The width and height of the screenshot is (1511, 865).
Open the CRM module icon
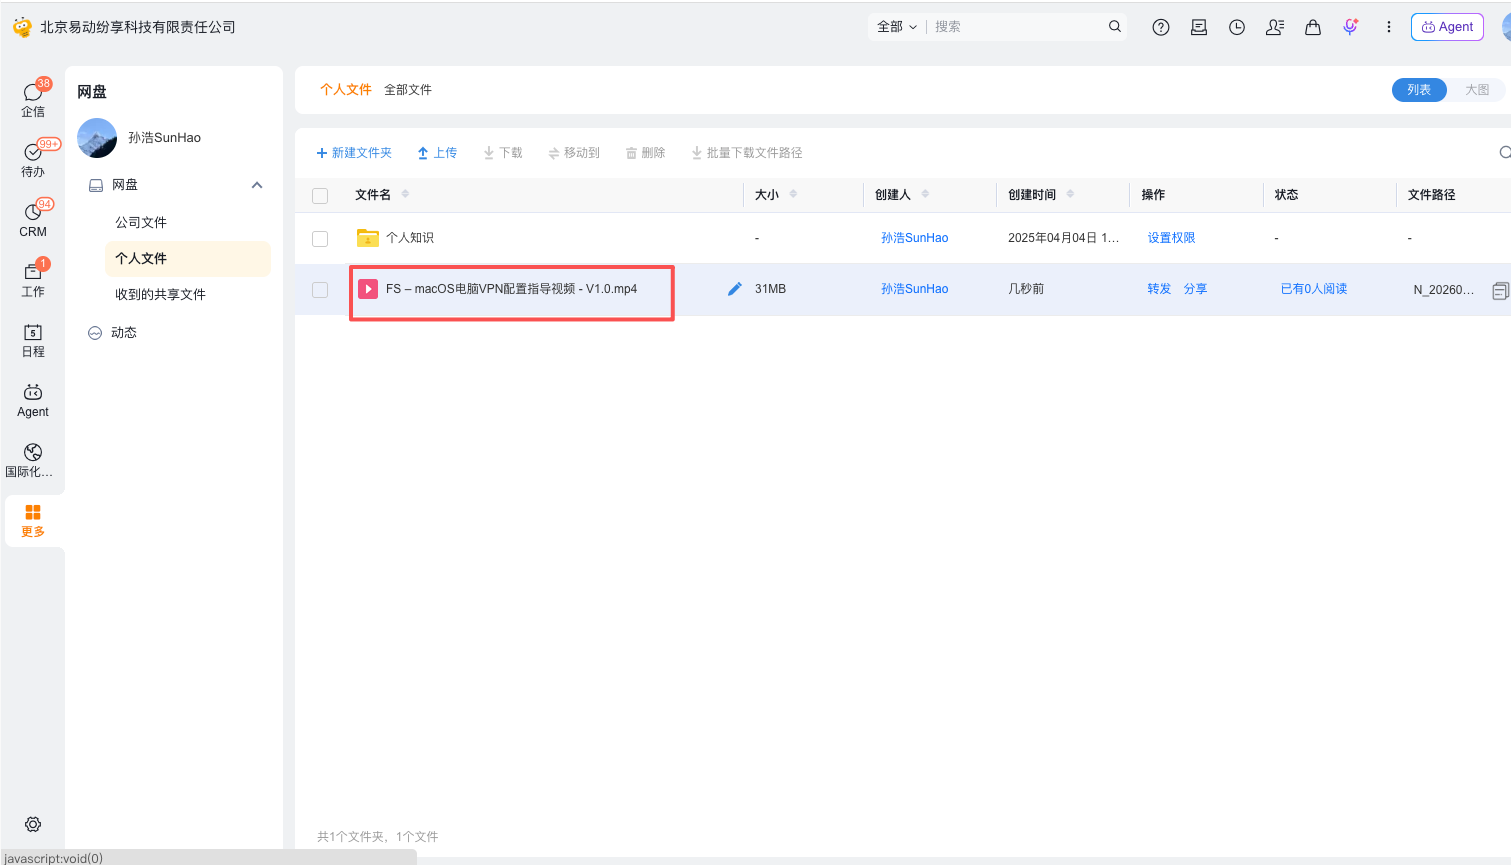[33, 212]
